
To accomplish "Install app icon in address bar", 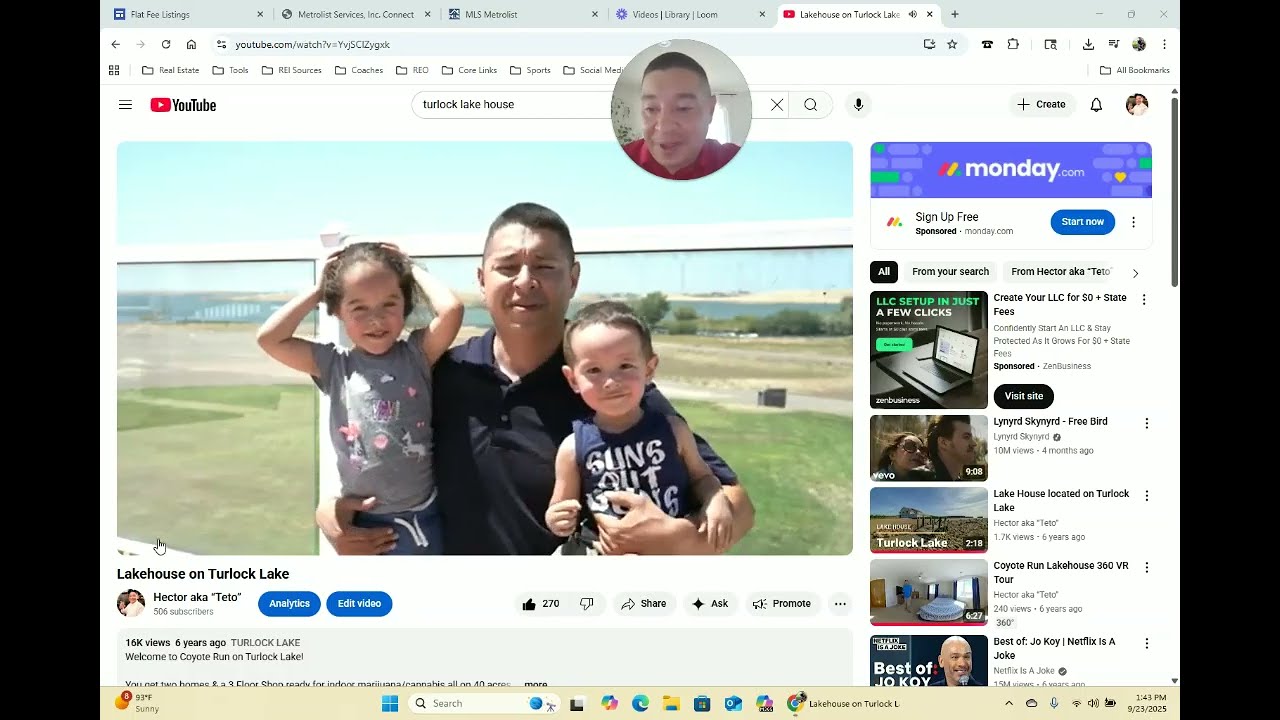I will (x=930, y=44).
